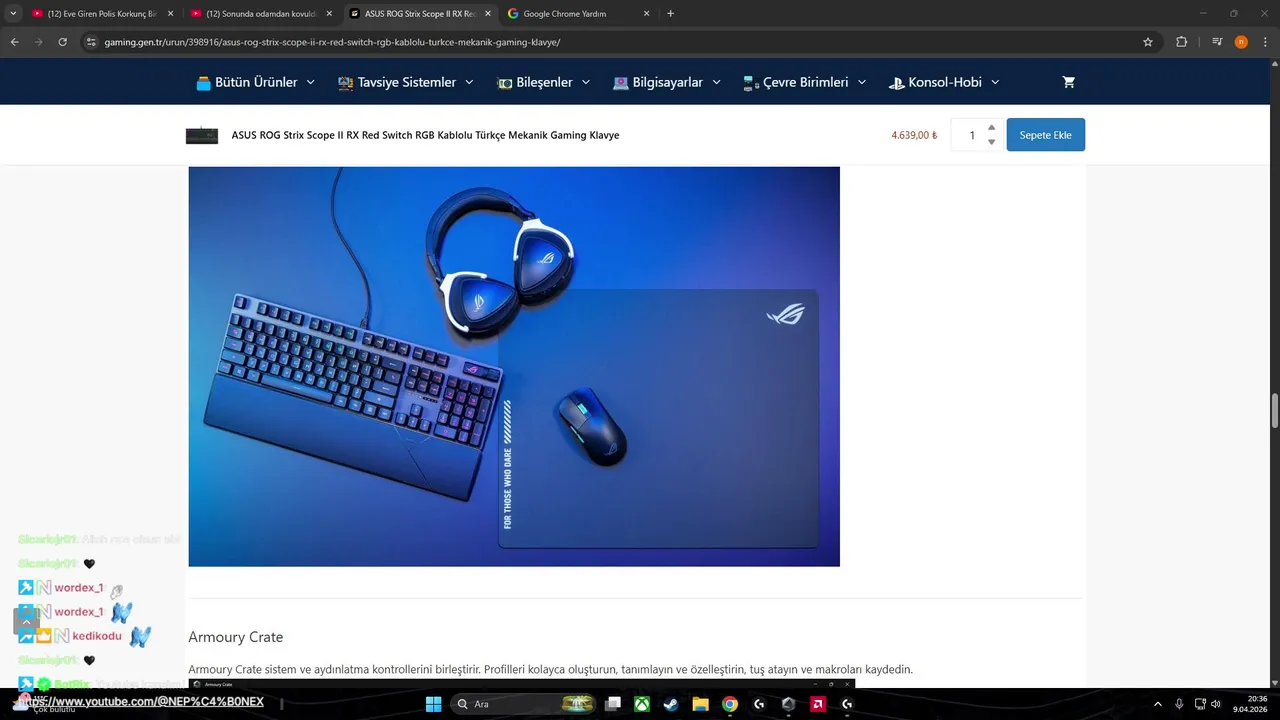The width and height of the screenshot is (1280, 720).
Task: View site information icon in address bar
Action: [91, 42]
